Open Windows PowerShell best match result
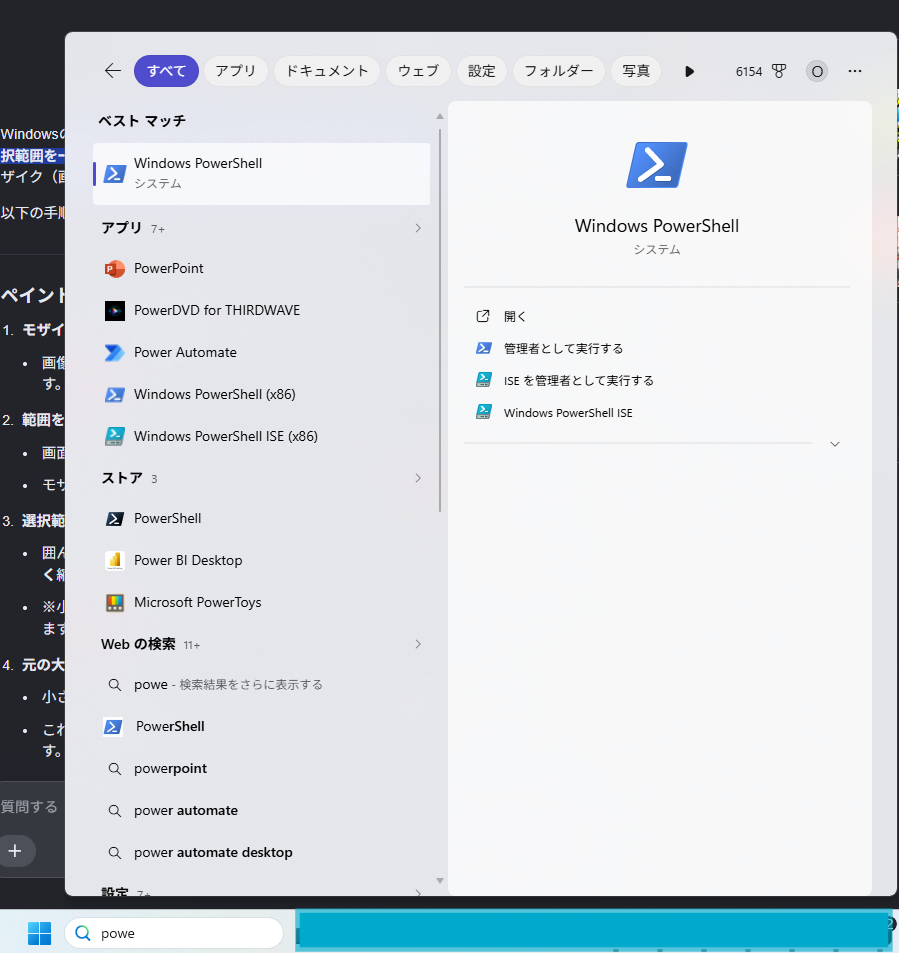The height and width of the screenshot is (953, 899). click(261, 174)
